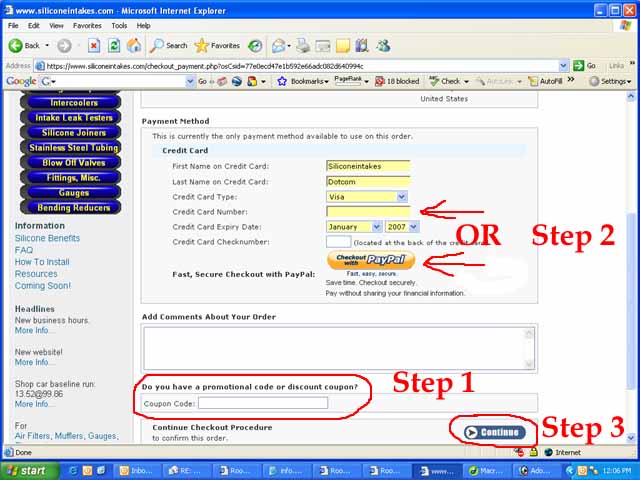This screenshot has width=640, height=480.
Task: Click Google toolbar AutoFill
Action: point(545,81)
